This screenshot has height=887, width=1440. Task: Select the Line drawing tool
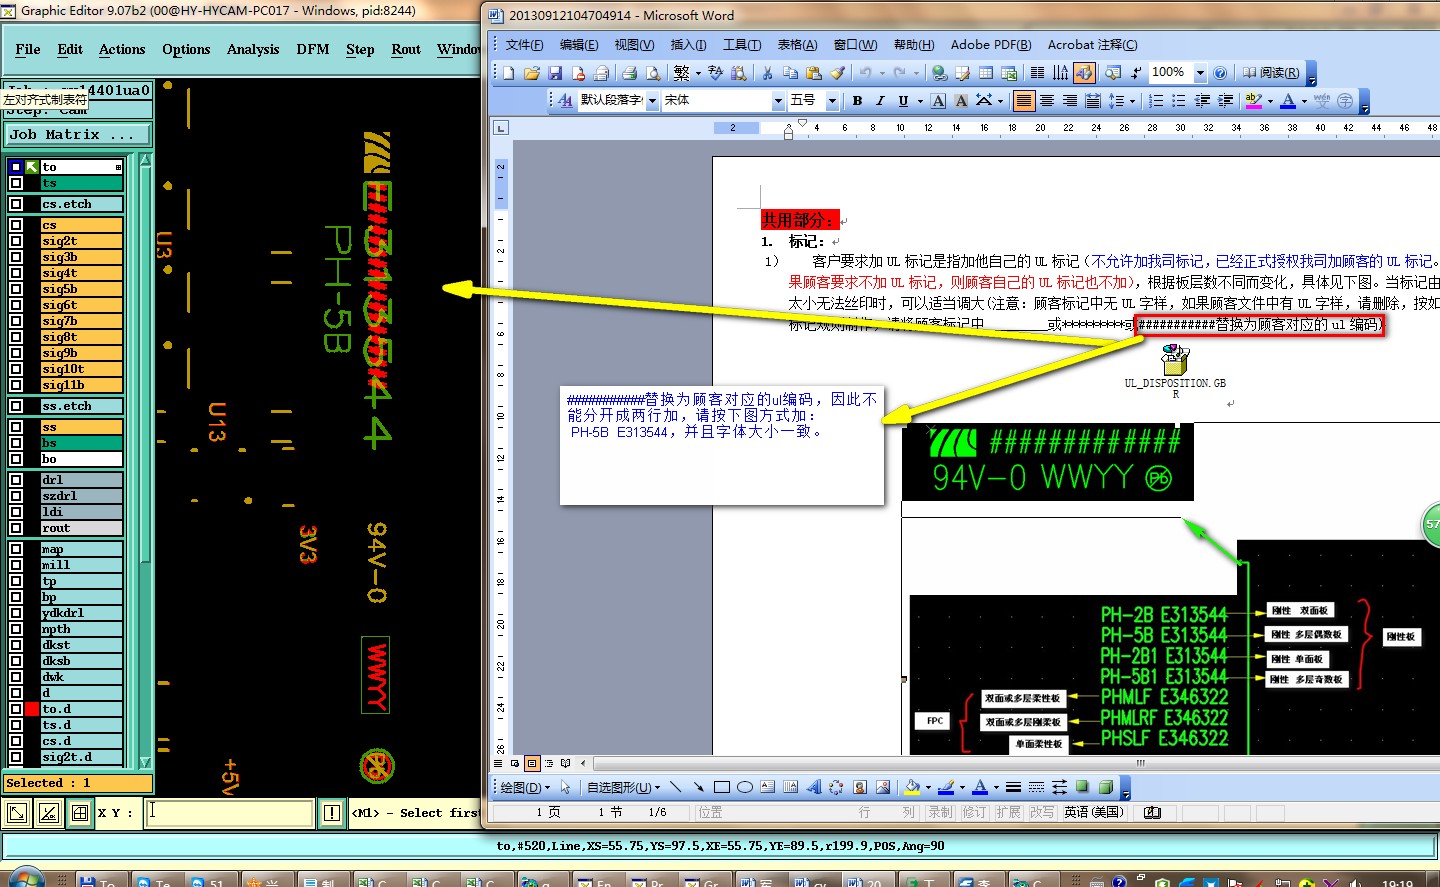(675, 787)
